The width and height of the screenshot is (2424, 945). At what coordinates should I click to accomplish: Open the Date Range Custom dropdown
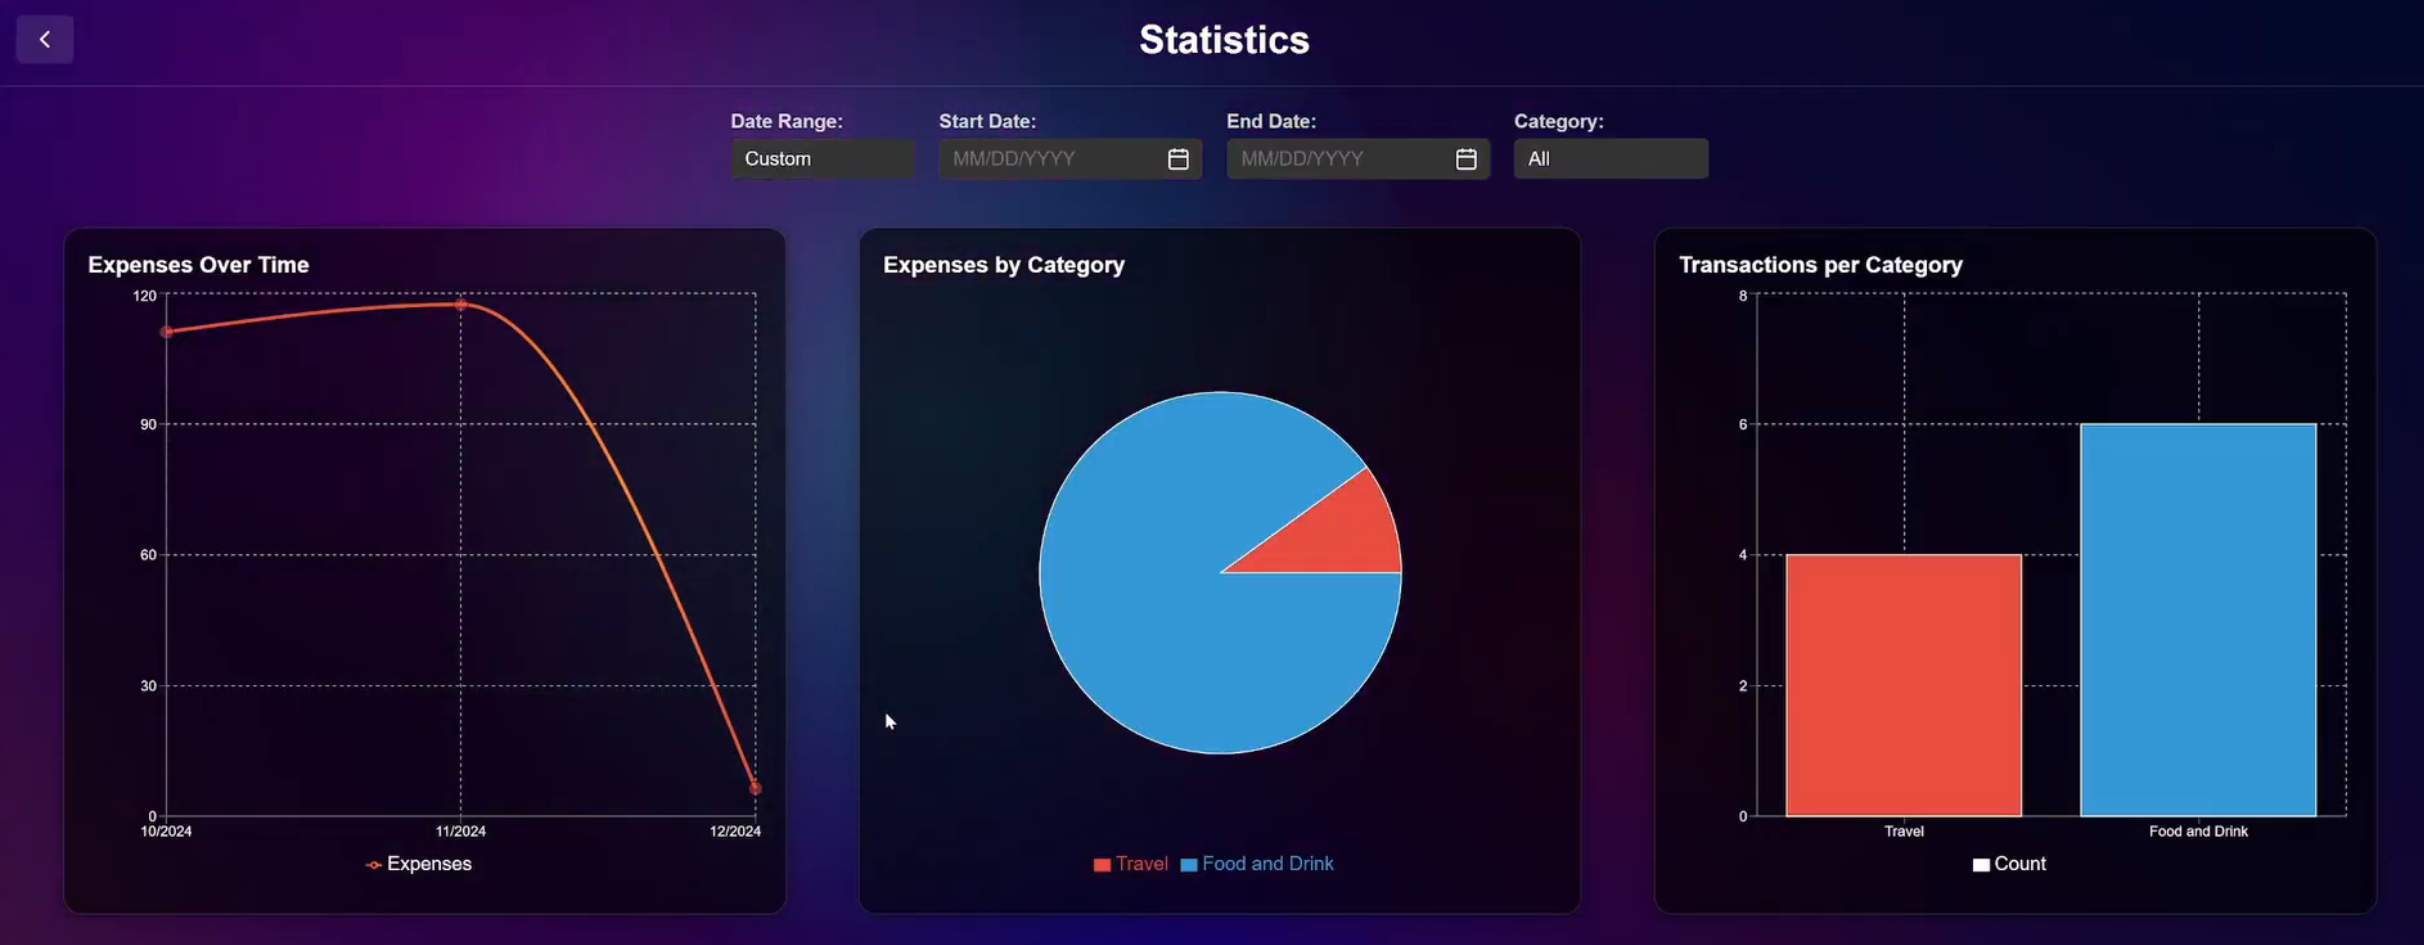click(821, 159)
